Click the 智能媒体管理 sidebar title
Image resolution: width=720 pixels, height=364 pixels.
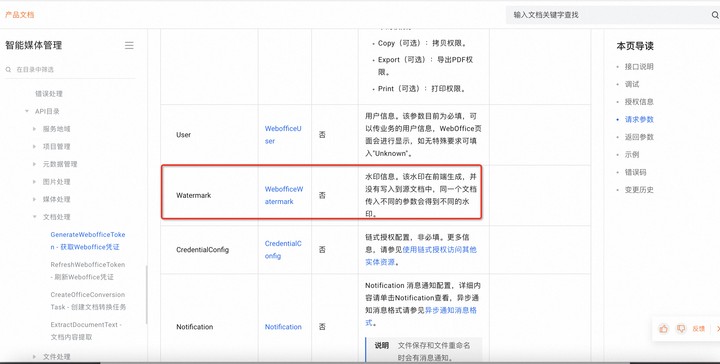(33, 45)
